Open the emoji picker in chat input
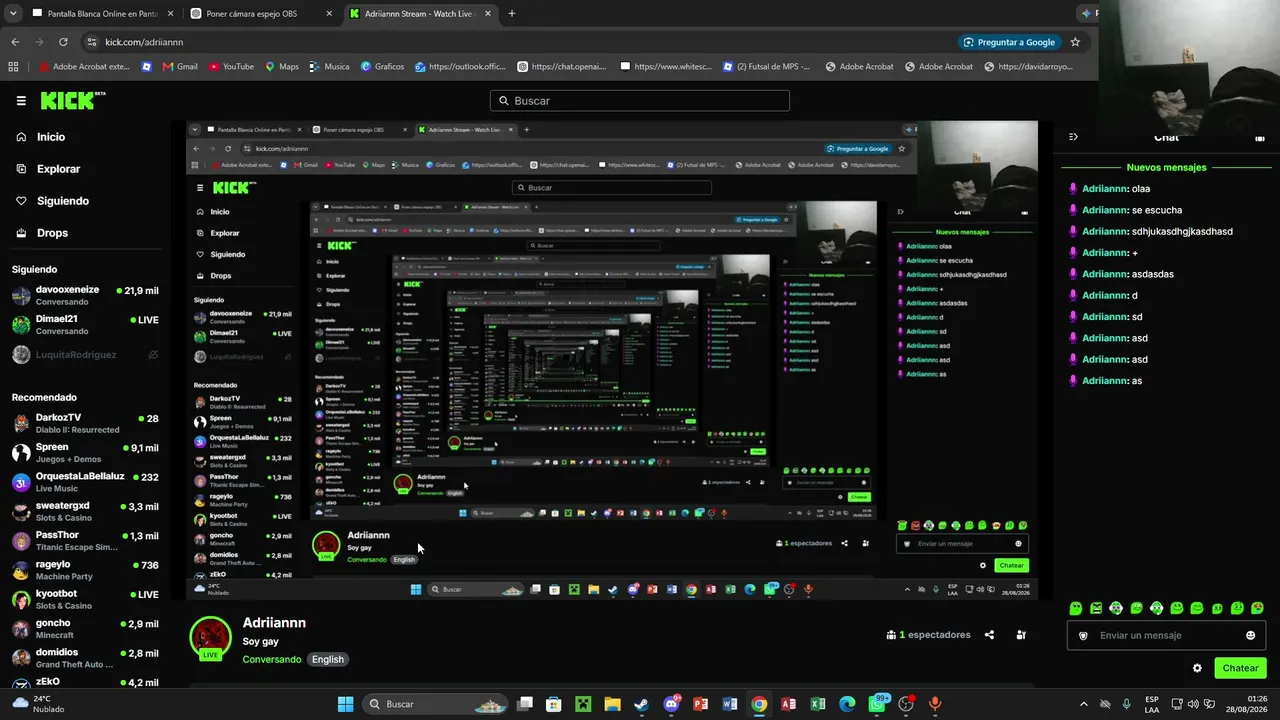Viewport: 1280px width, 720px height. point(1250,635)
